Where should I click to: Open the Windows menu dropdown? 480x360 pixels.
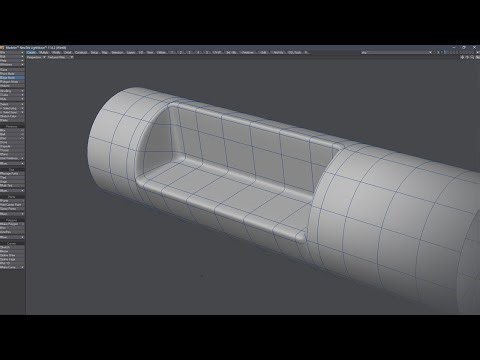tap(12, 65)
